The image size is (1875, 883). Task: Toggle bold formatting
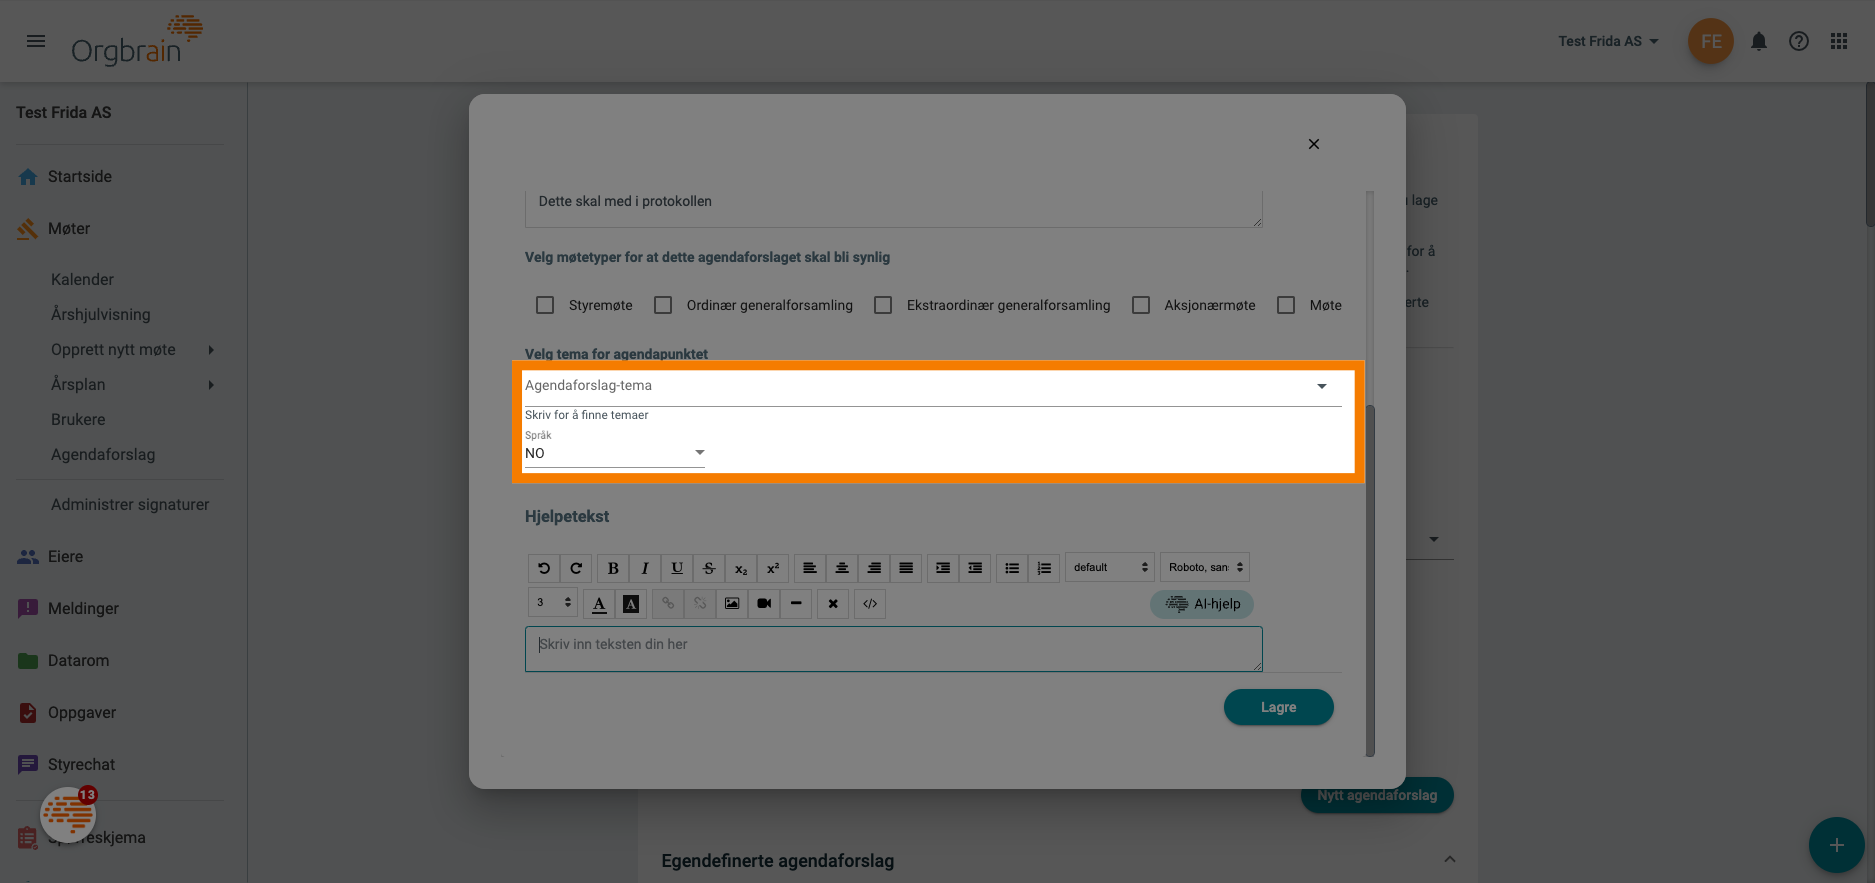(x=613, y=568)
